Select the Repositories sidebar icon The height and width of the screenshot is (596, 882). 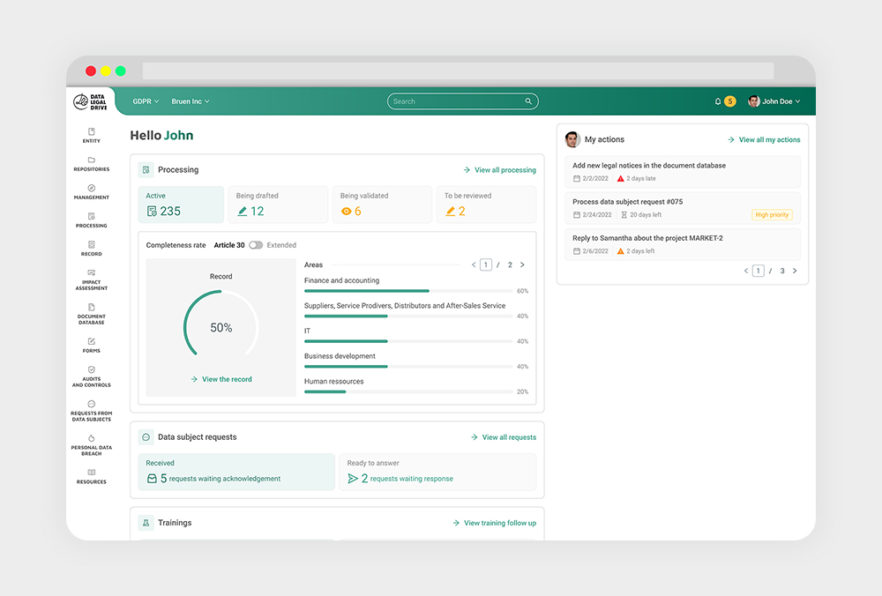[89, 163]
